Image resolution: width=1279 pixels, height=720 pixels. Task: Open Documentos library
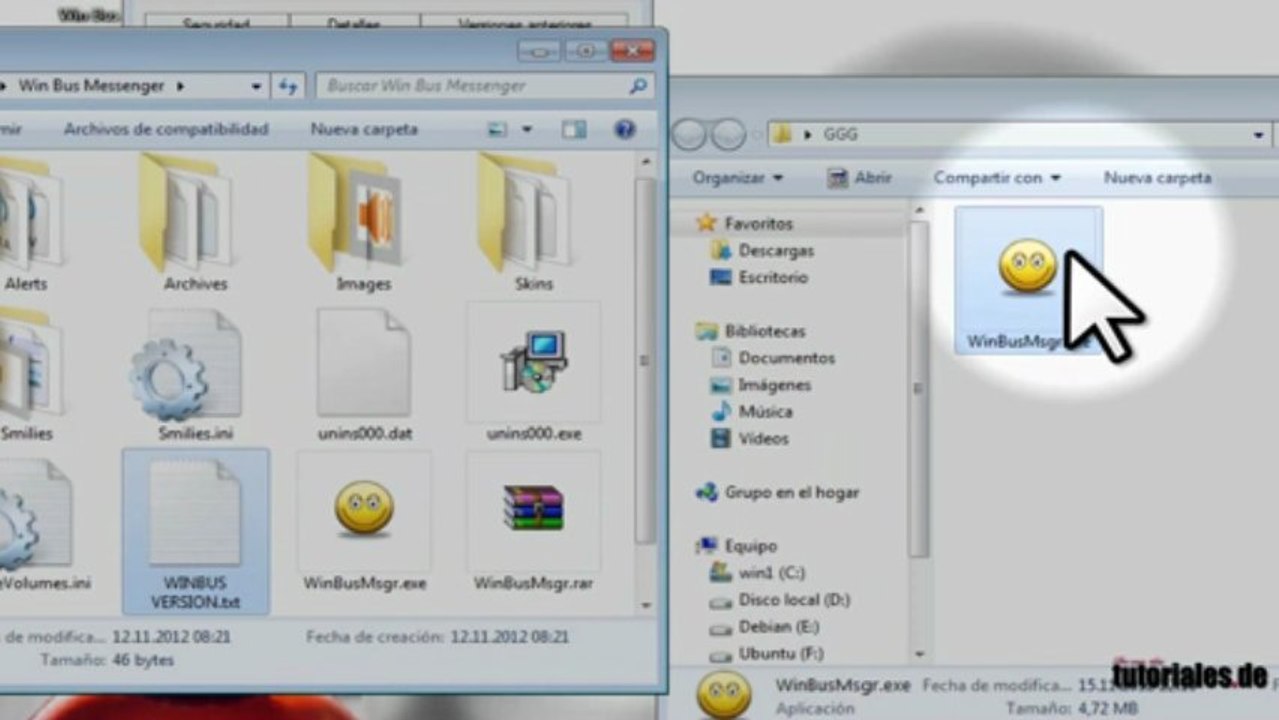[773, 358]
